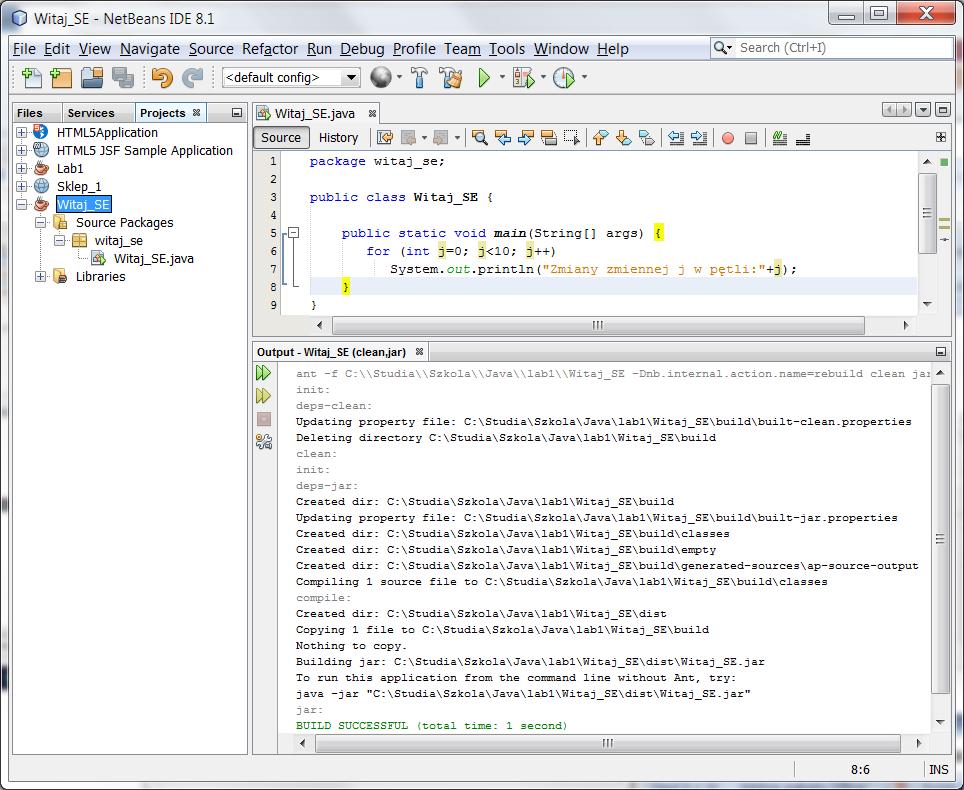The height and width of the screenshot is (790, 964).
Task: Expand the HTML5Application project node
Action: tap(22, 132)
